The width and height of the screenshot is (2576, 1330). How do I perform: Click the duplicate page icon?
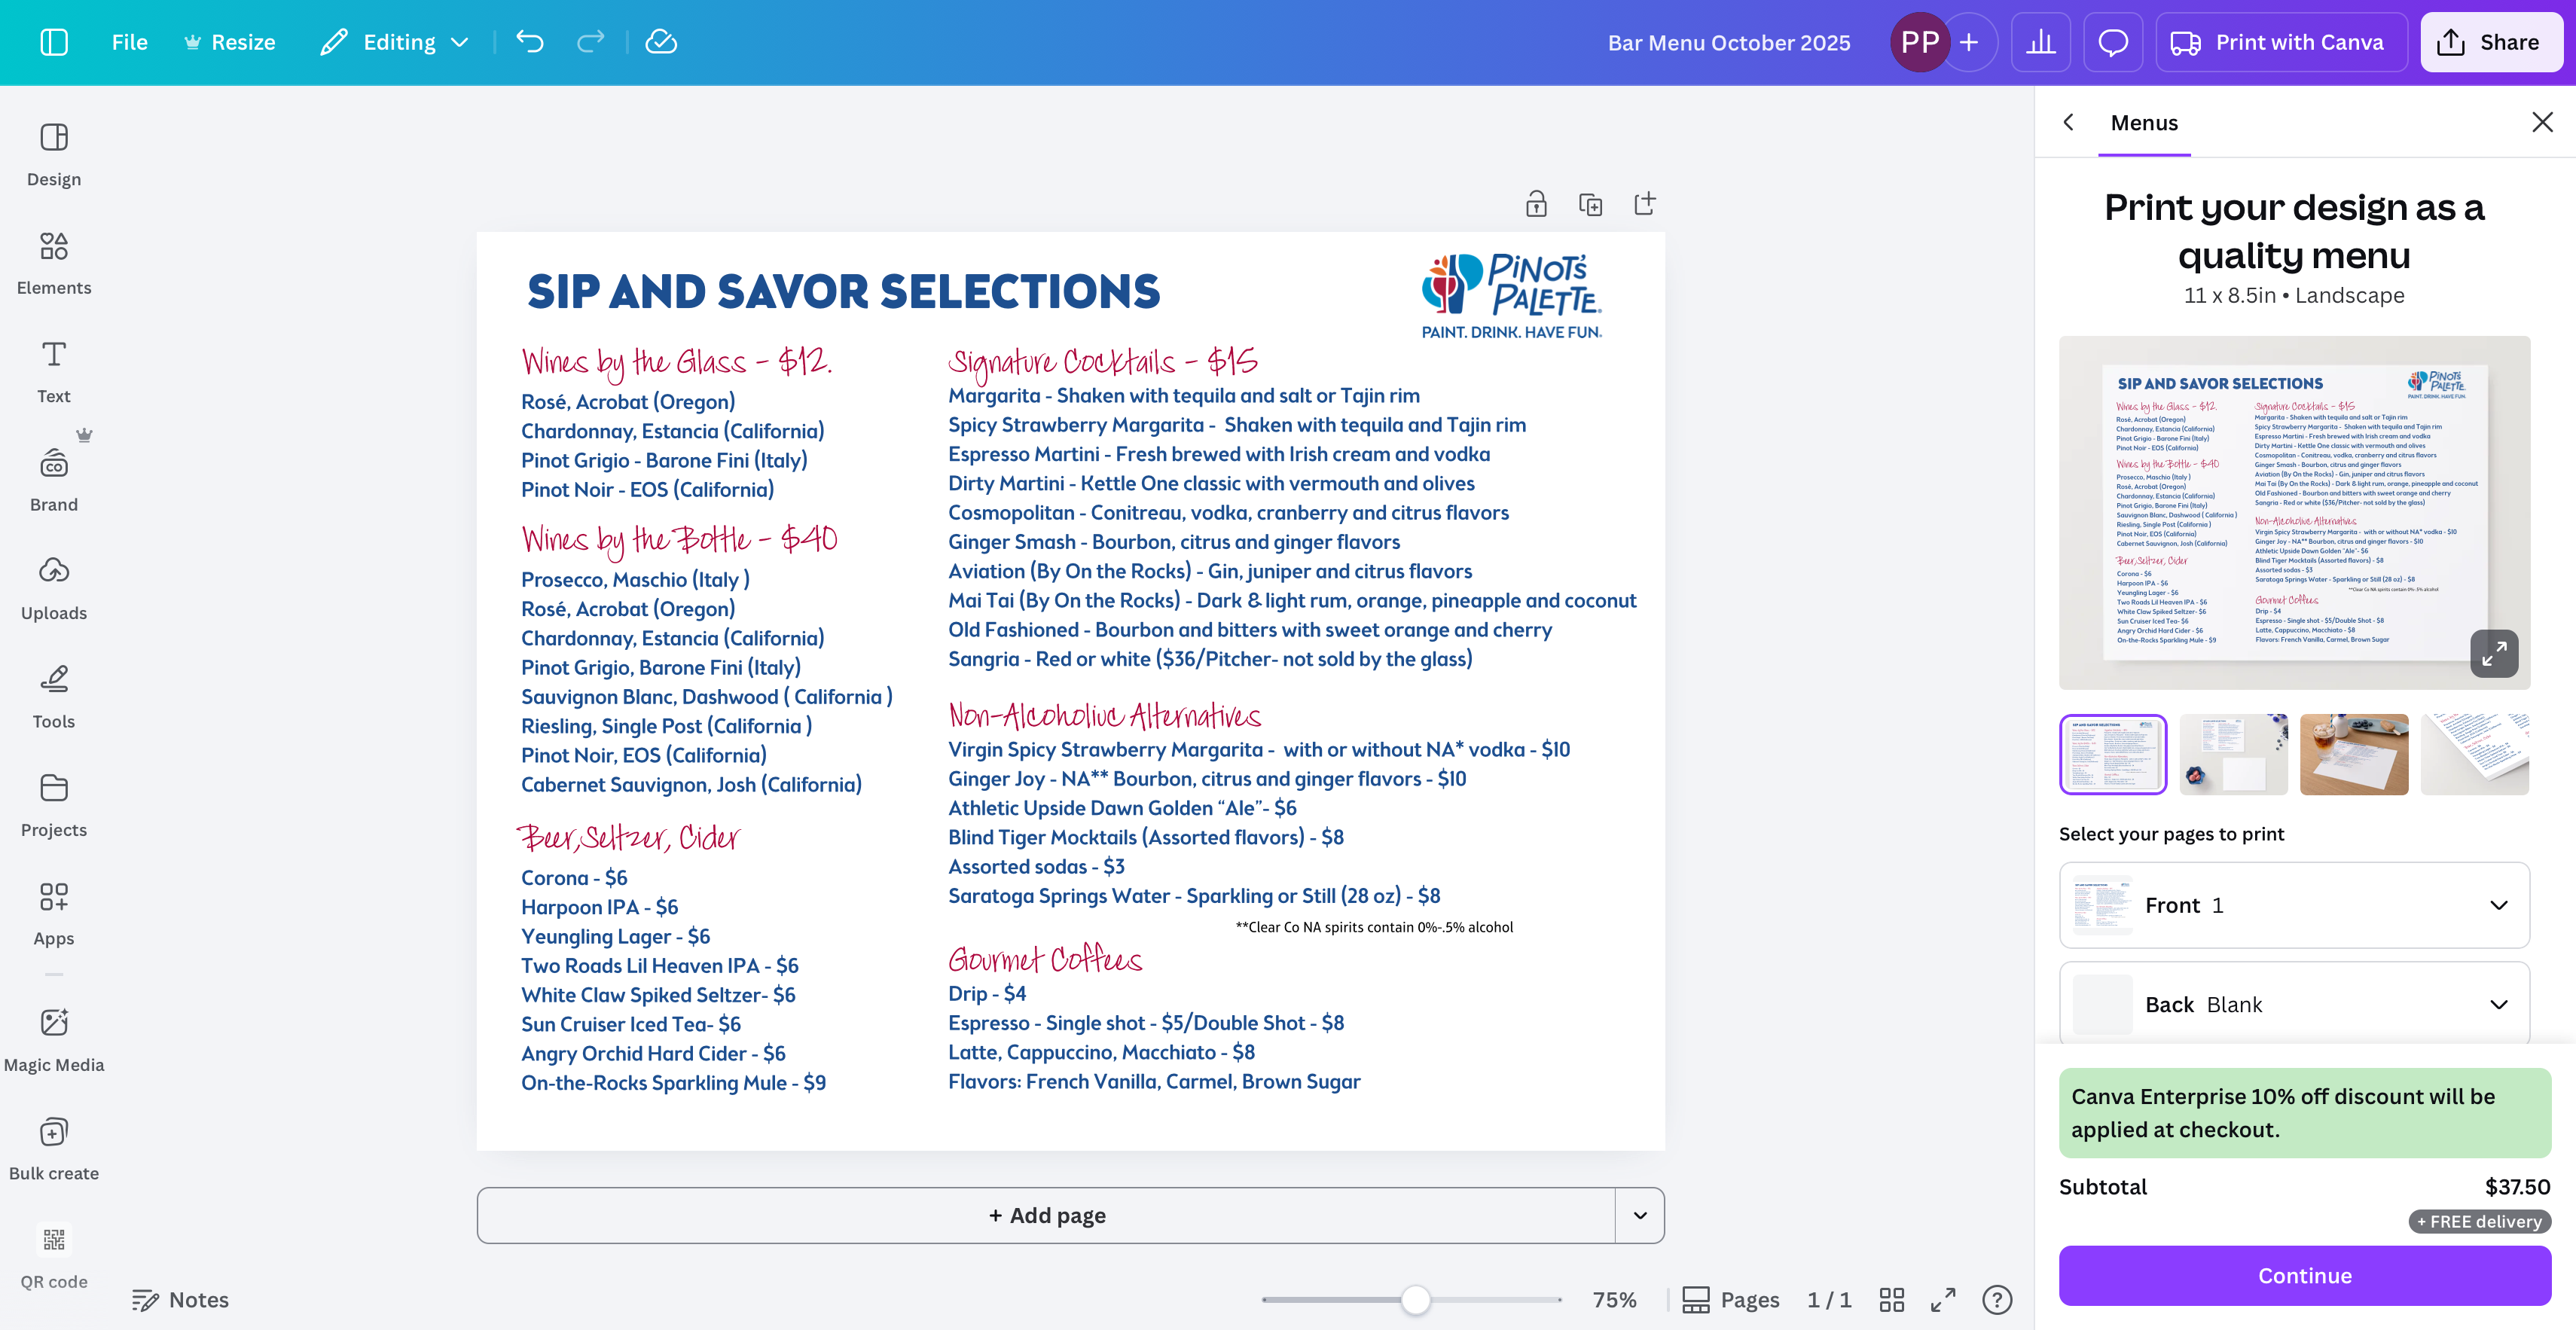click(x=1590, y=205)
